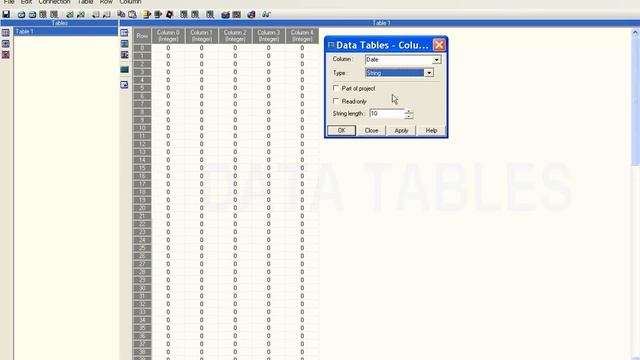
Task: Enable the Part of project checkbox
Action: (336, 88)
